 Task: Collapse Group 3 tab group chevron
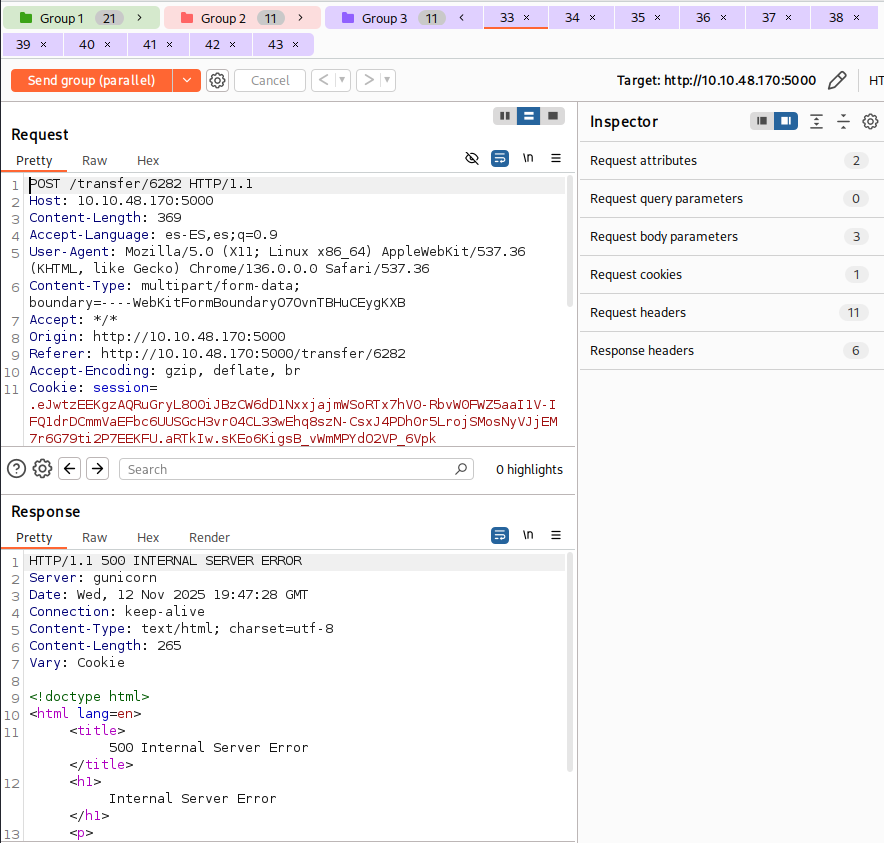(x=462, y=18)
